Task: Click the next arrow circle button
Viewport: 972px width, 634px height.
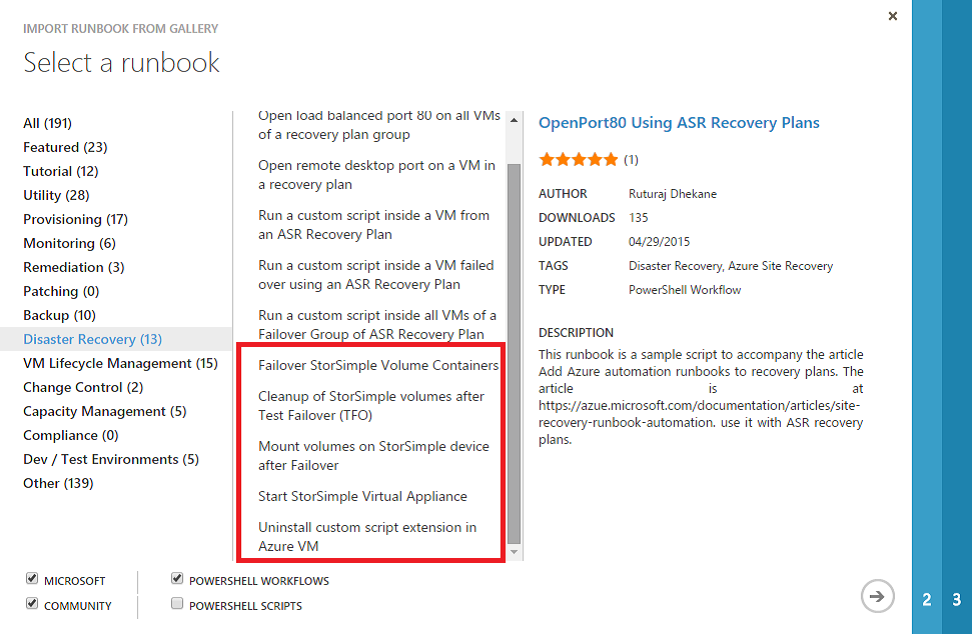Action: click(x=877, y=597)
